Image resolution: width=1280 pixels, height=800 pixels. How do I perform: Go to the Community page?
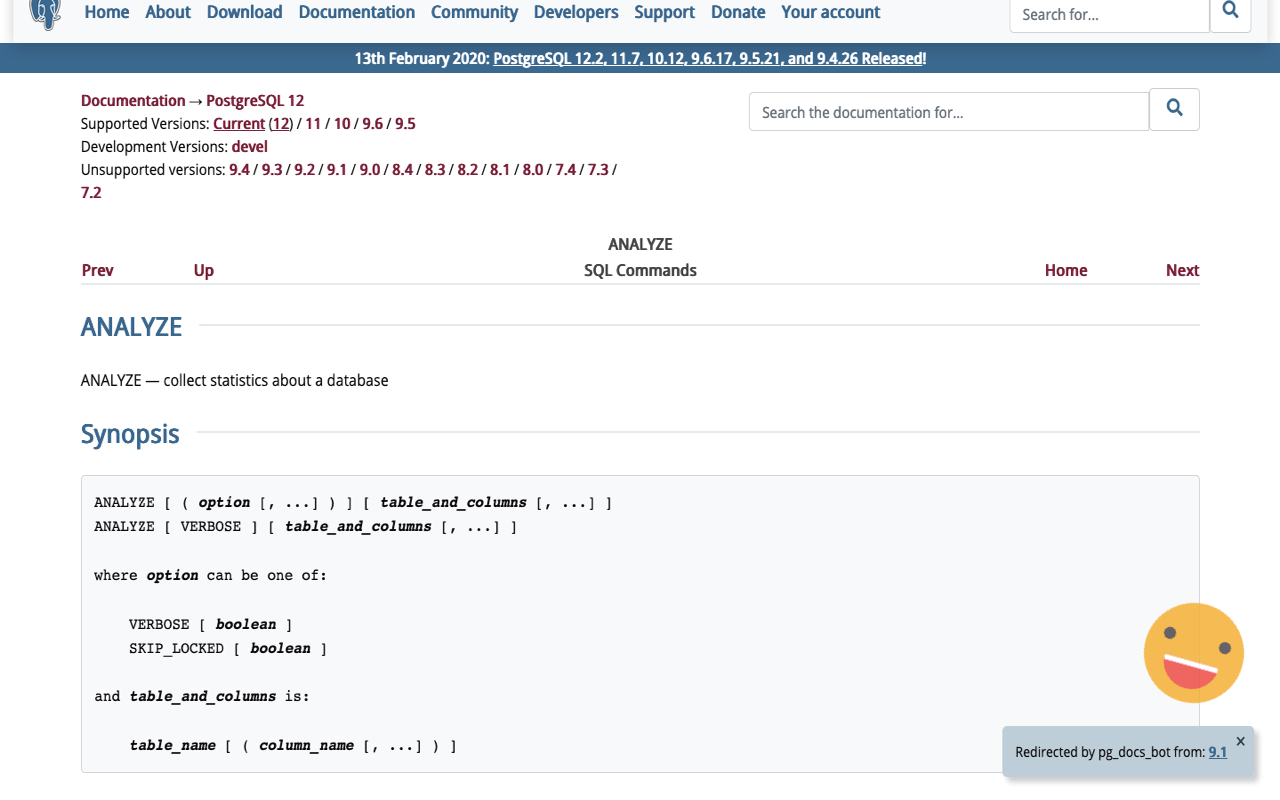(474, 12)
